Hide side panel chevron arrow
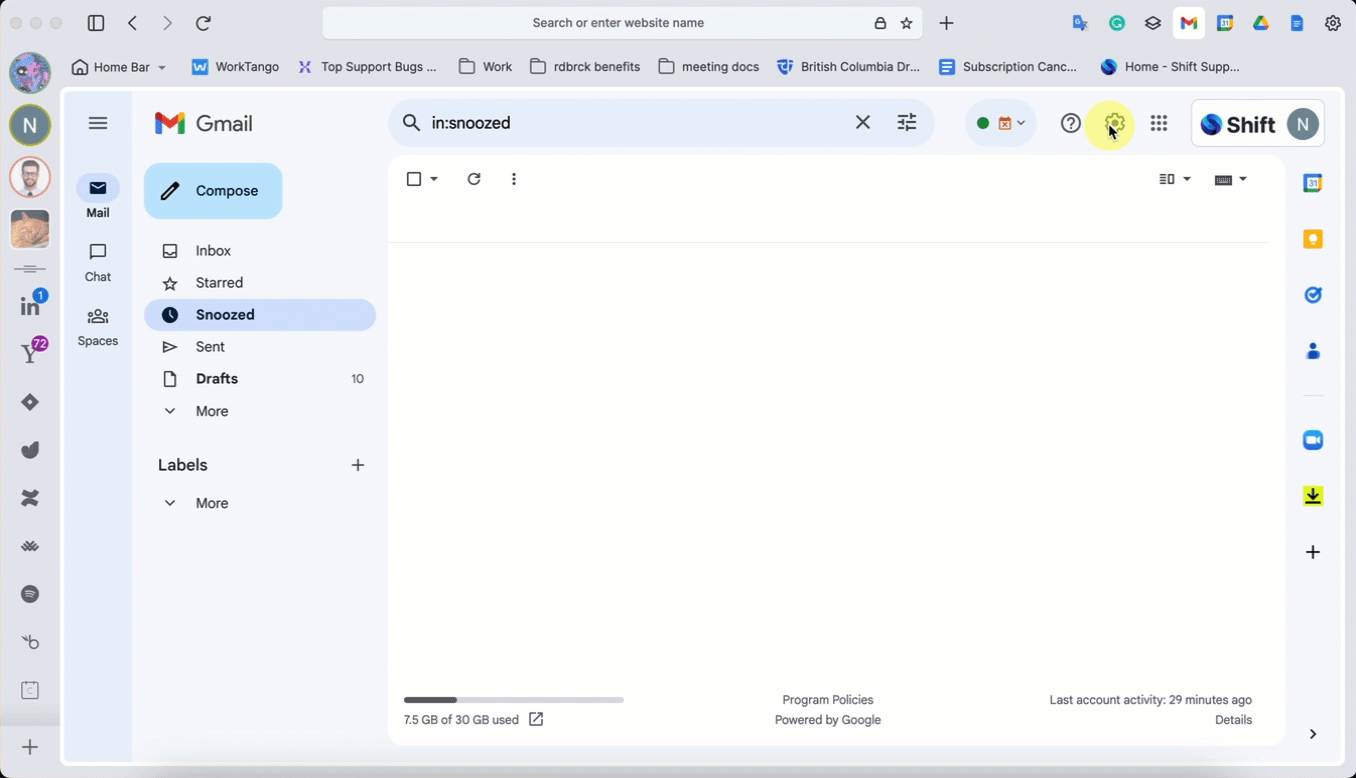 1313,734
